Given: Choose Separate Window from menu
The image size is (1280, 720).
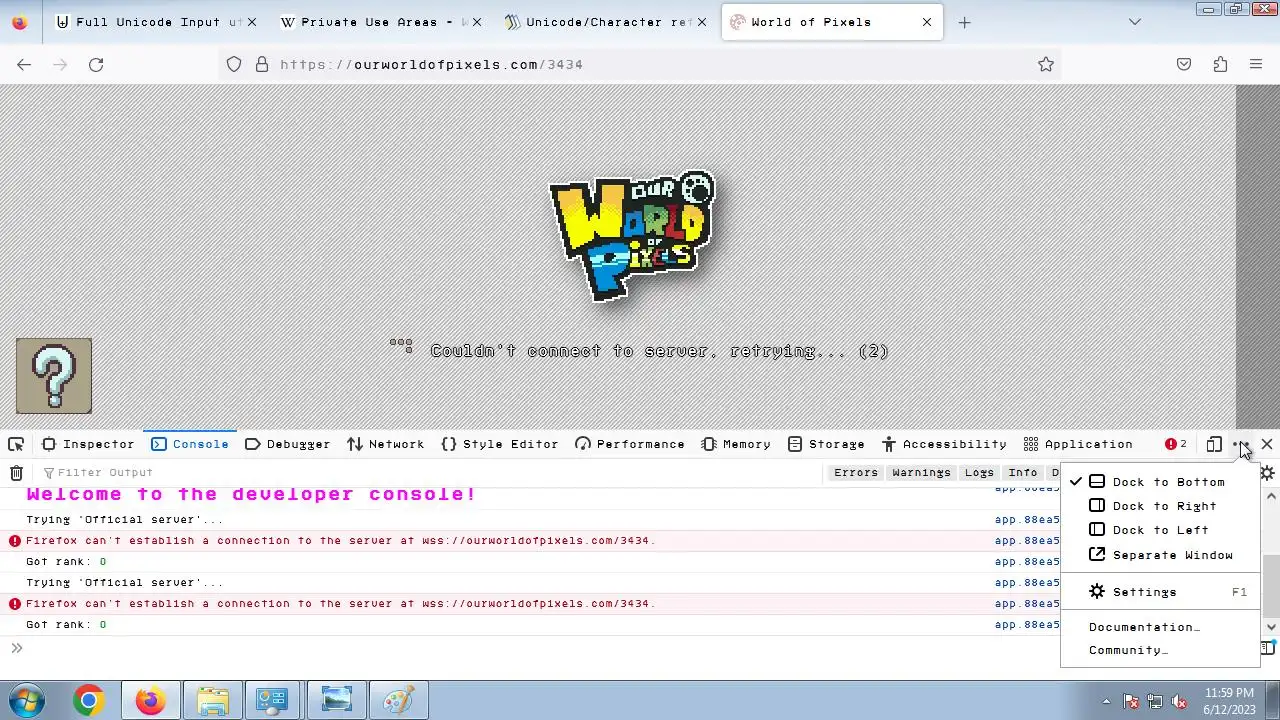Looking at the screenshot, I should tap(1160, 555).
